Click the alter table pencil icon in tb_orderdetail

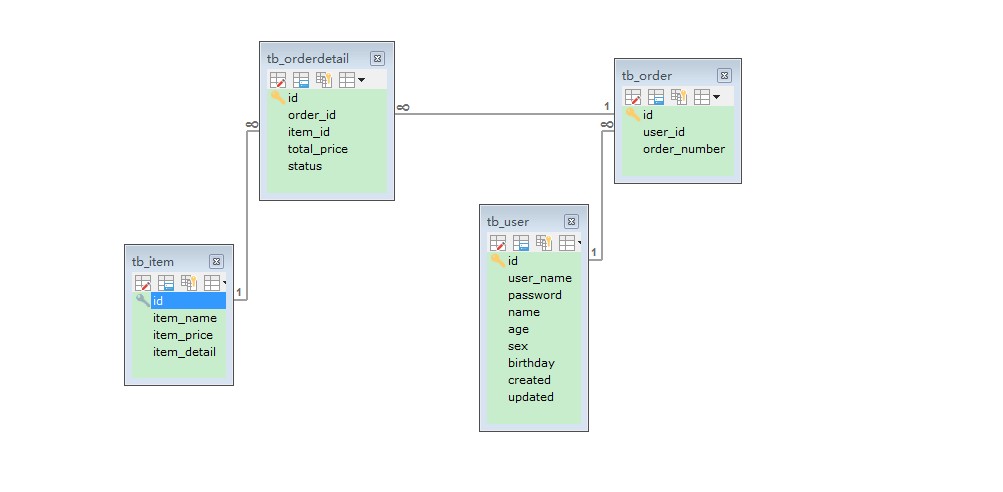278,80
